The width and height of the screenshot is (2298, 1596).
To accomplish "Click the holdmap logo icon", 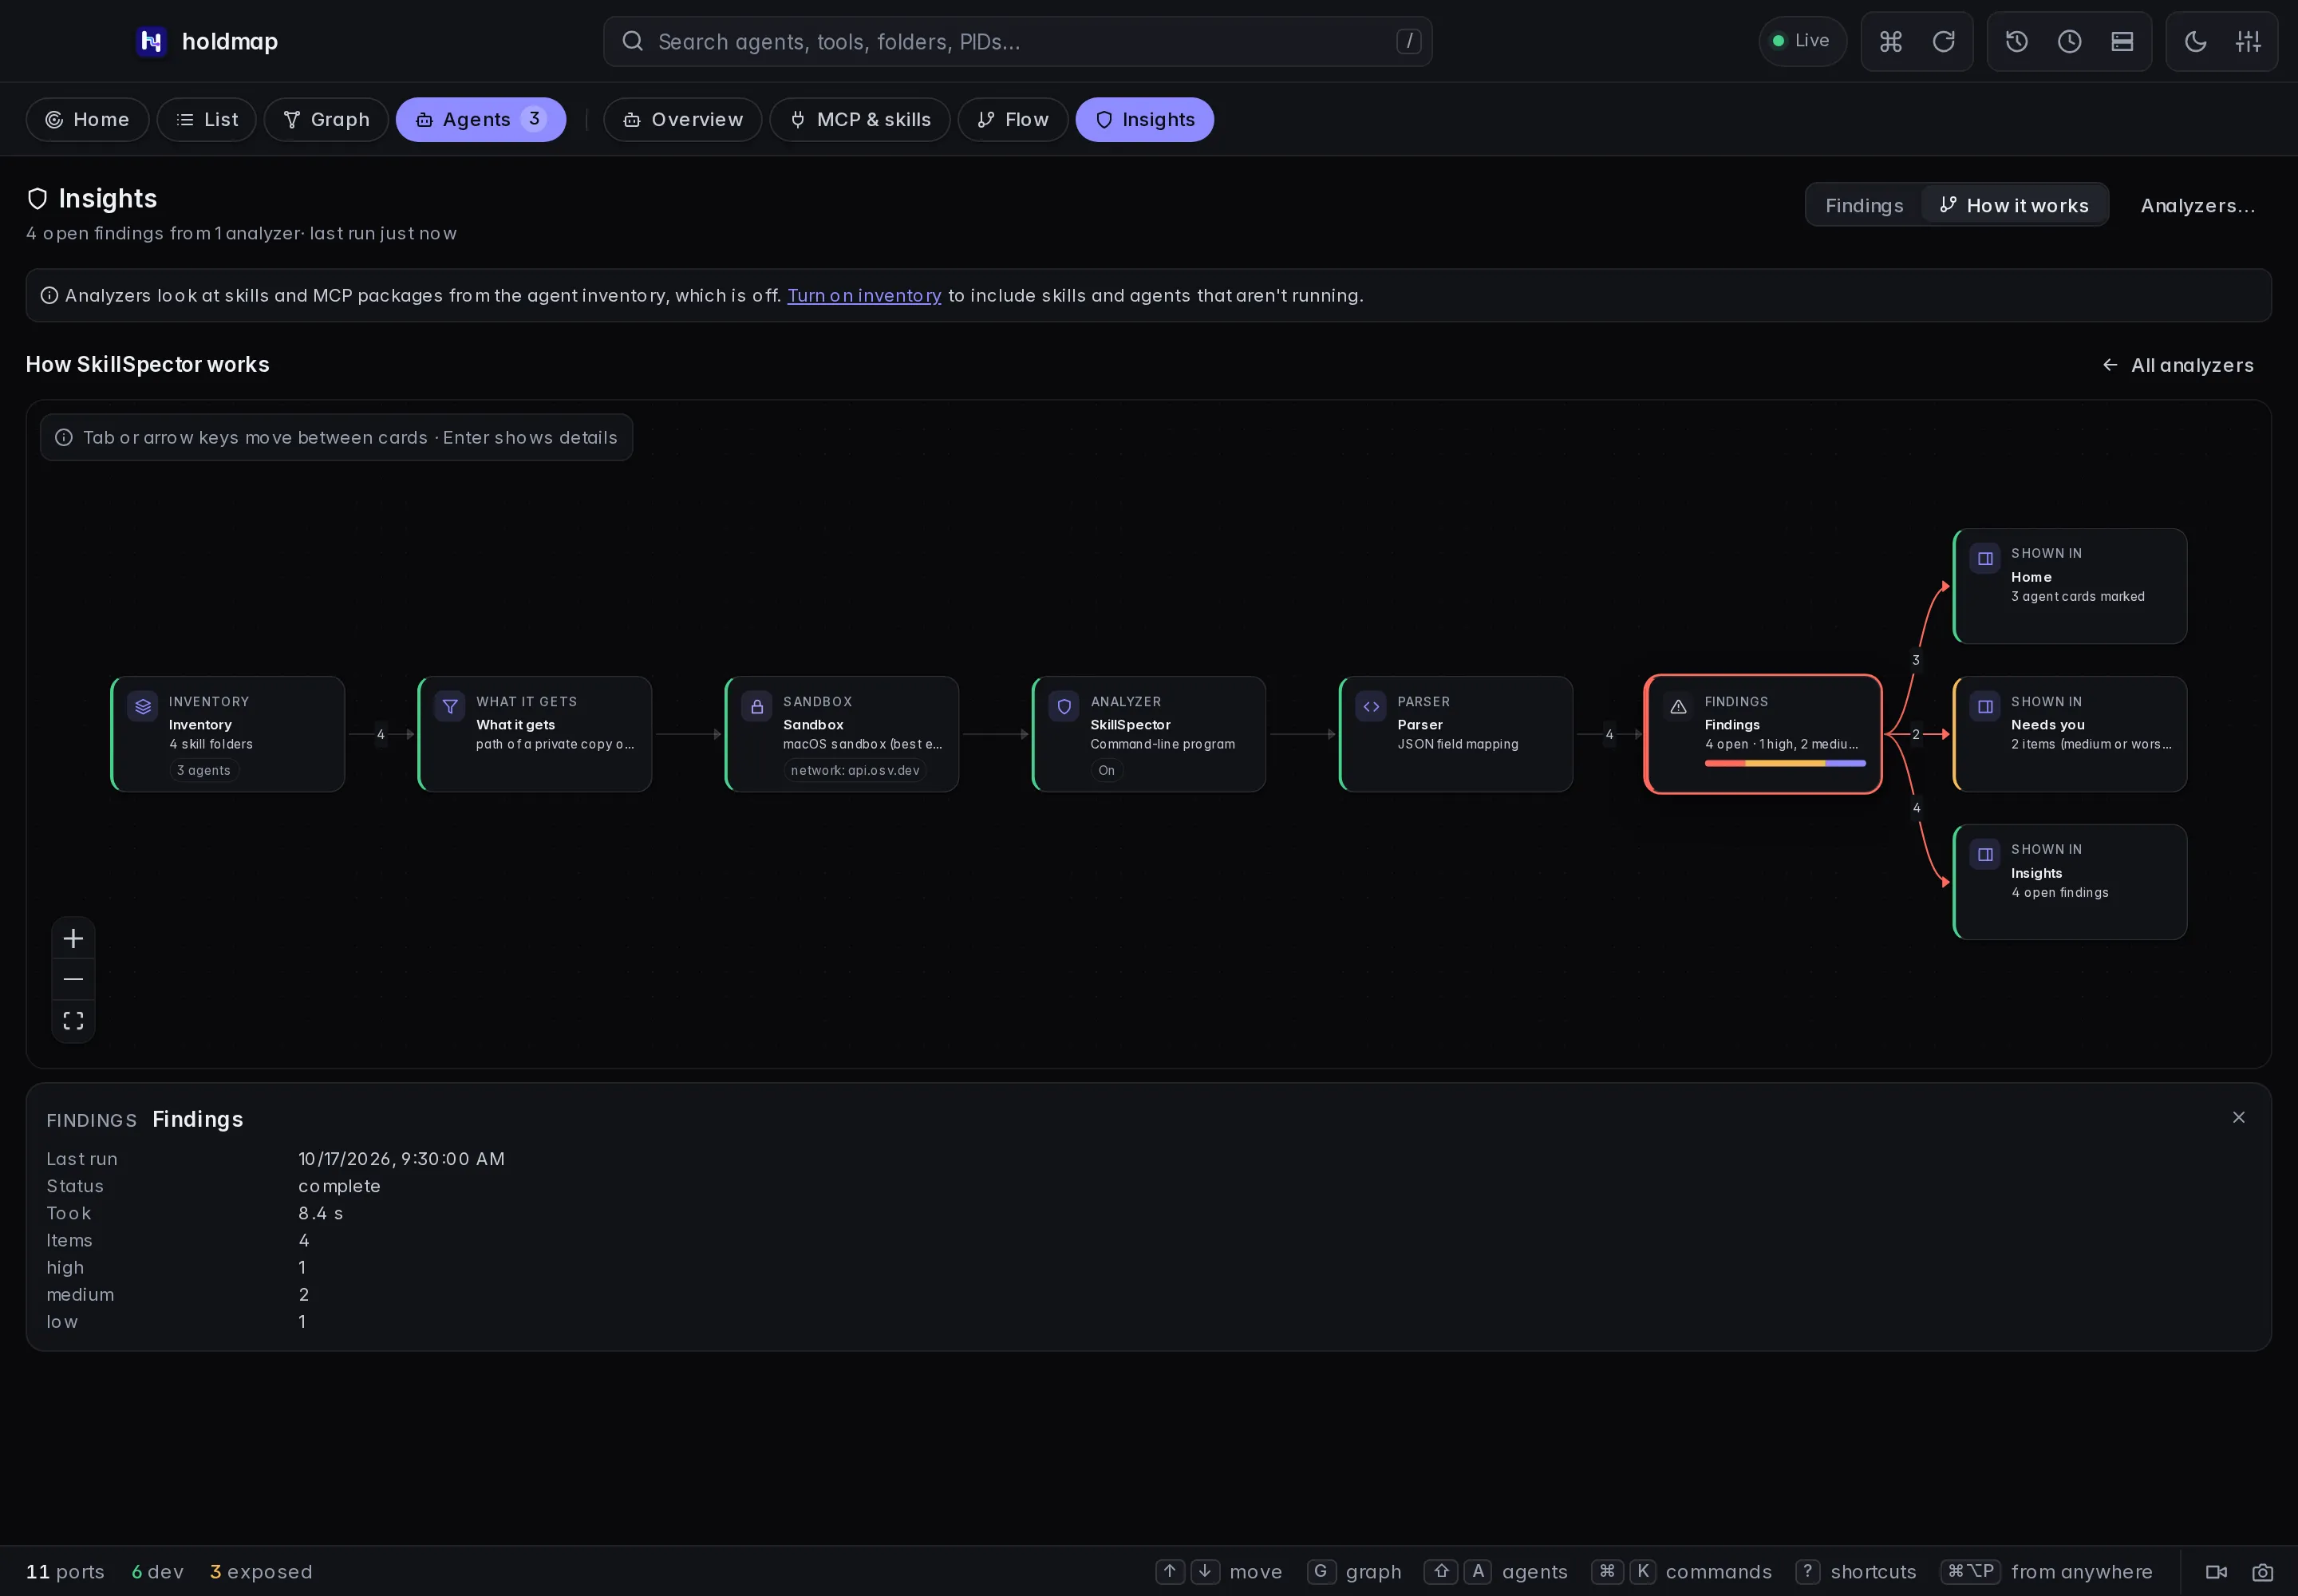I will click(151, 41).
